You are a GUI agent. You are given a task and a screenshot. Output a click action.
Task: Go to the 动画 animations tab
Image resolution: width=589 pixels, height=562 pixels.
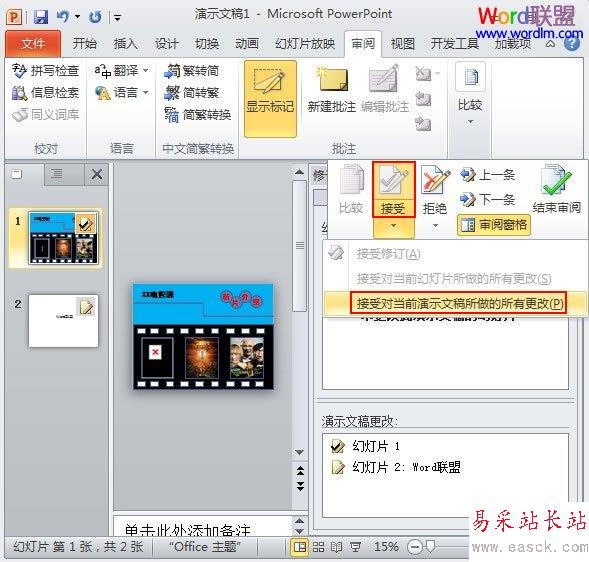(x=247, y=44)
